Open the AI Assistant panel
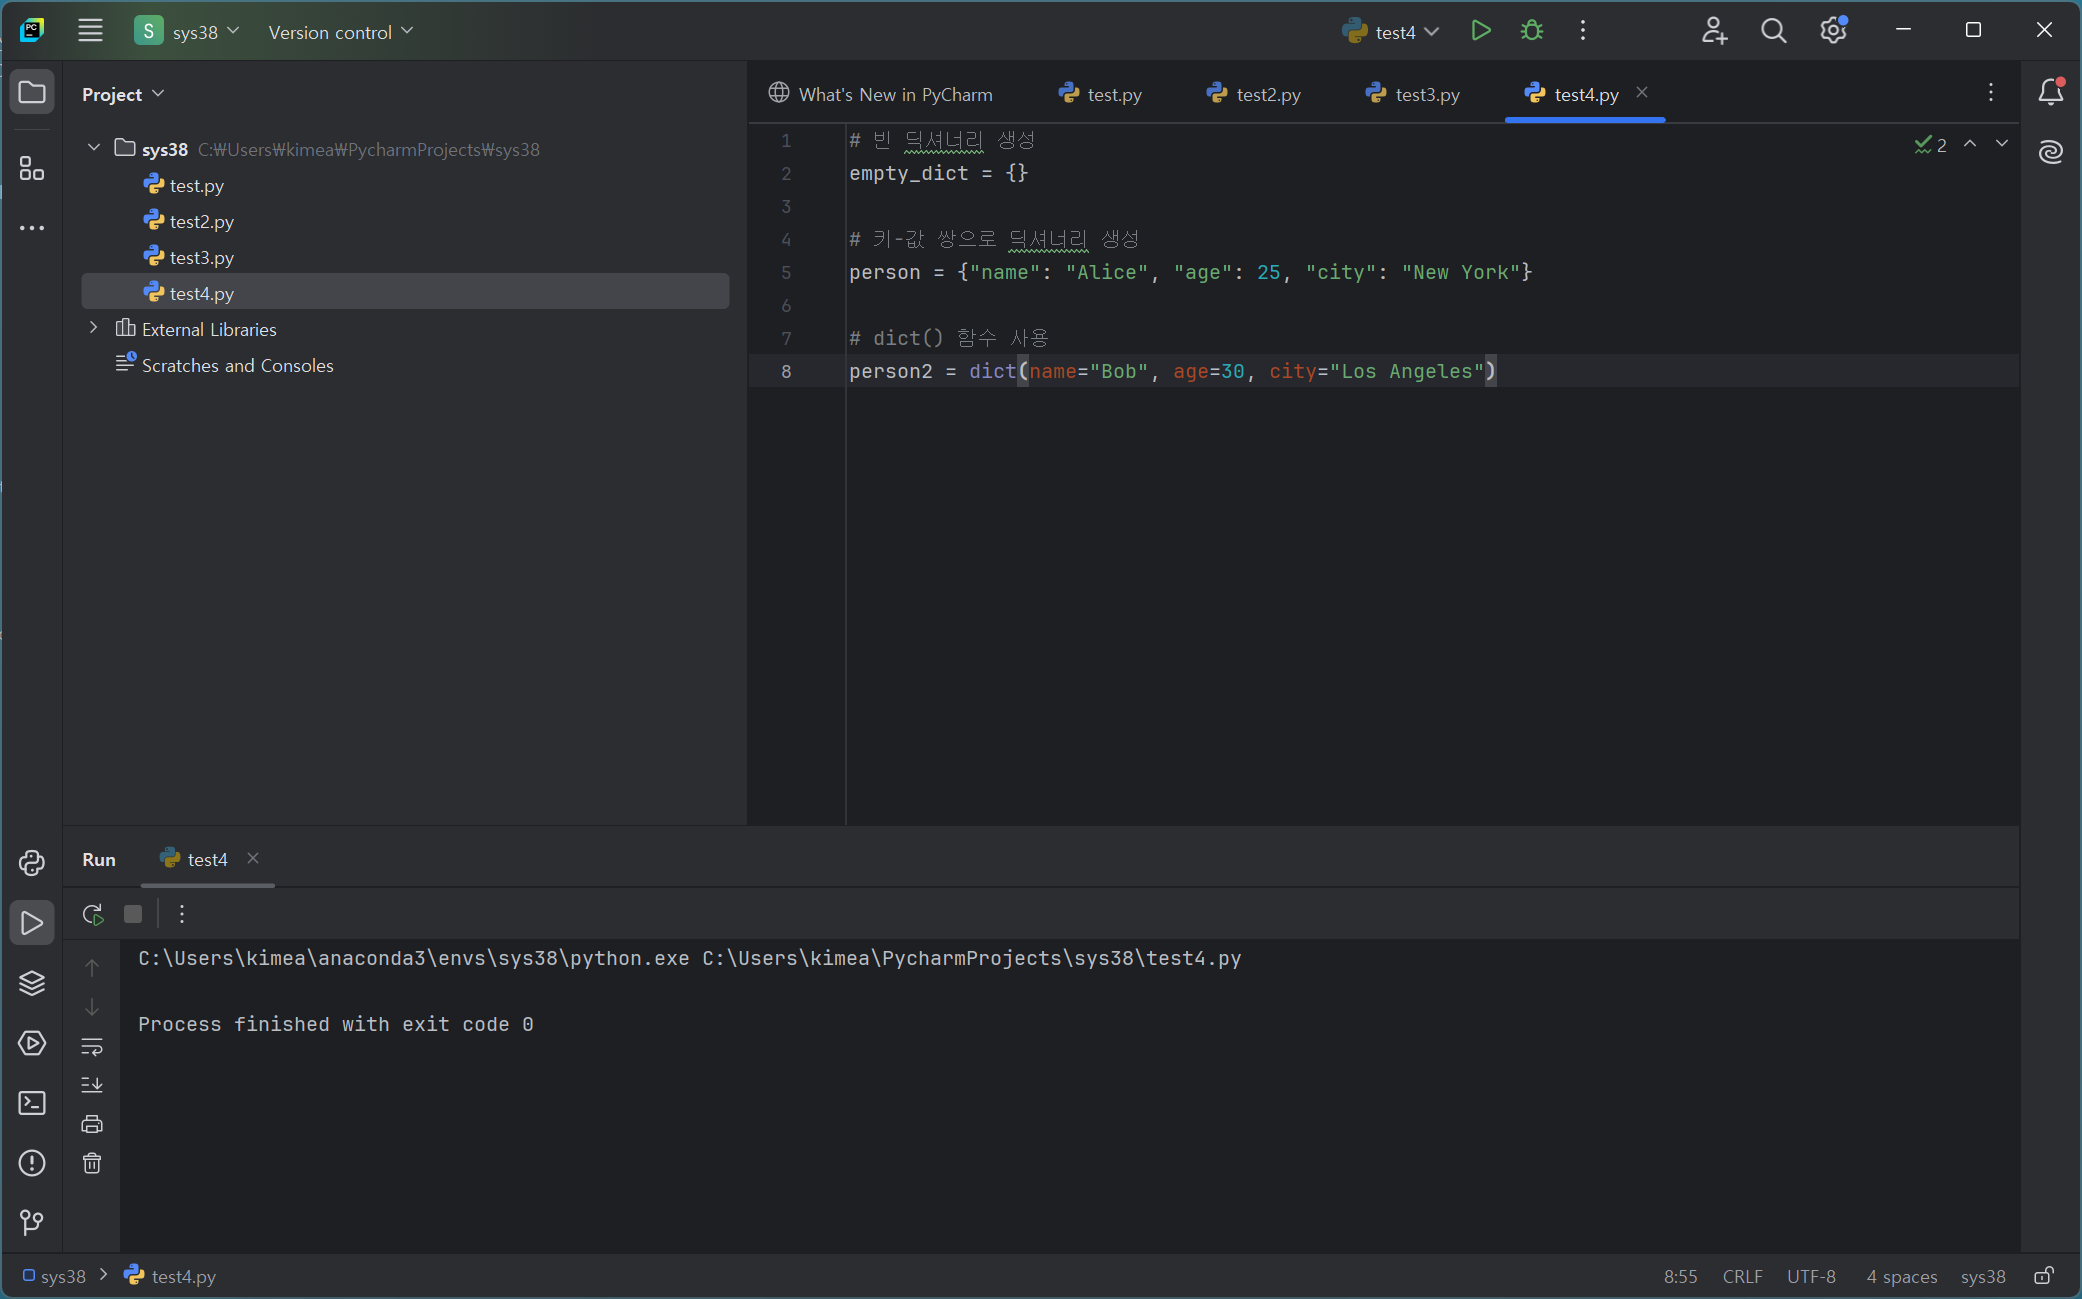 click(x=2050, y=152)
